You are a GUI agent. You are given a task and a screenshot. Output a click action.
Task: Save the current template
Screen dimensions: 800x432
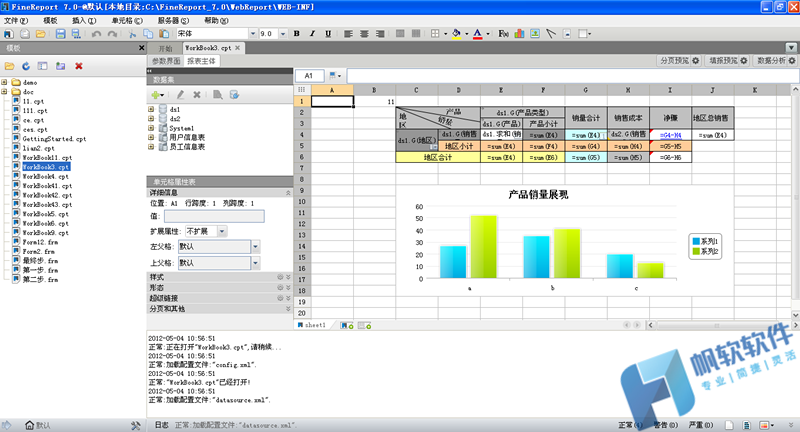click(x=61, y=34)
